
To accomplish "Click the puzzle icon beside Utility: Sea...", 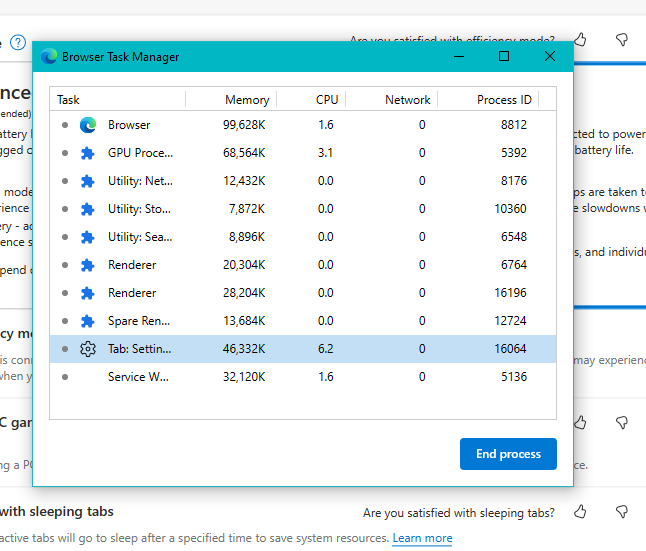I will 87,237.
